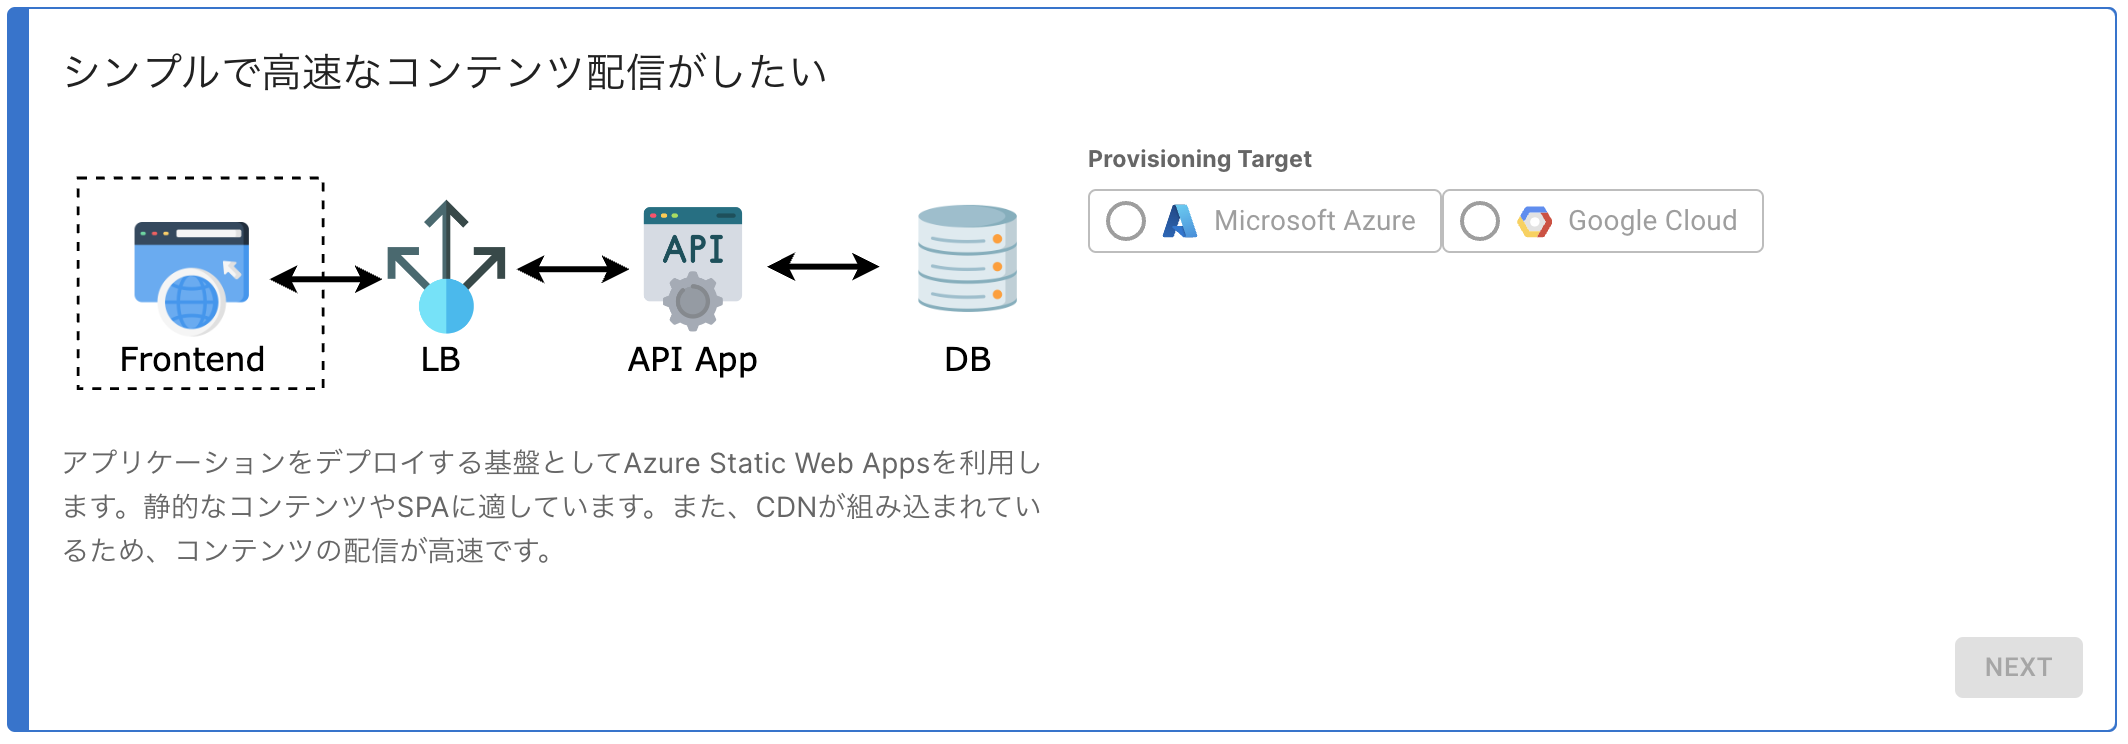Click the arrow between API App and DB
The image size is (2128, 744).
pos(823,266)
